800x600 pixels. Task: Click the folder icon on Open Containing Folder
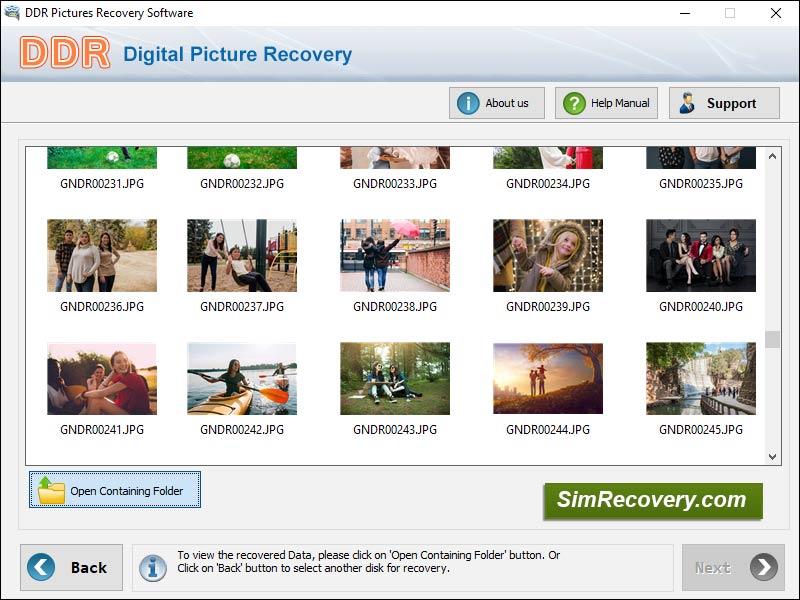click(51, 490)
